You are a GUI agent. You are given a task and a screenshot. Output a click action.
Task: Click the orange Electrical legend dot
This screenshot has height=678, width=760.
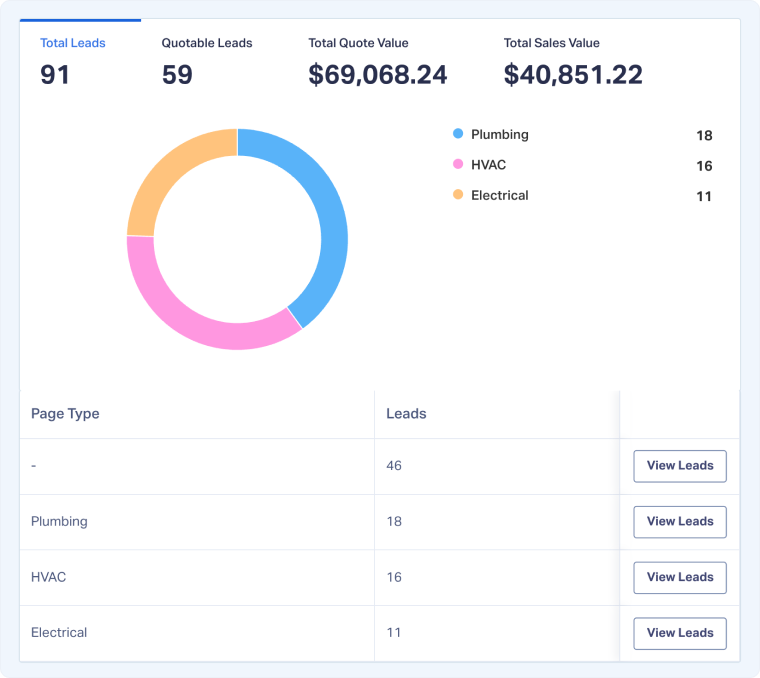pos(458,195)
